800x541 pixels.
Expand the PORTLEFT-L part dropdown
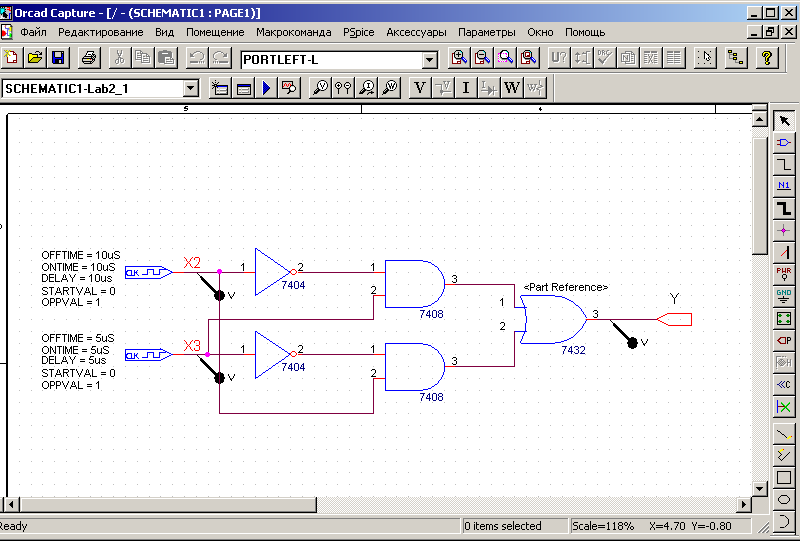point(430,60)
